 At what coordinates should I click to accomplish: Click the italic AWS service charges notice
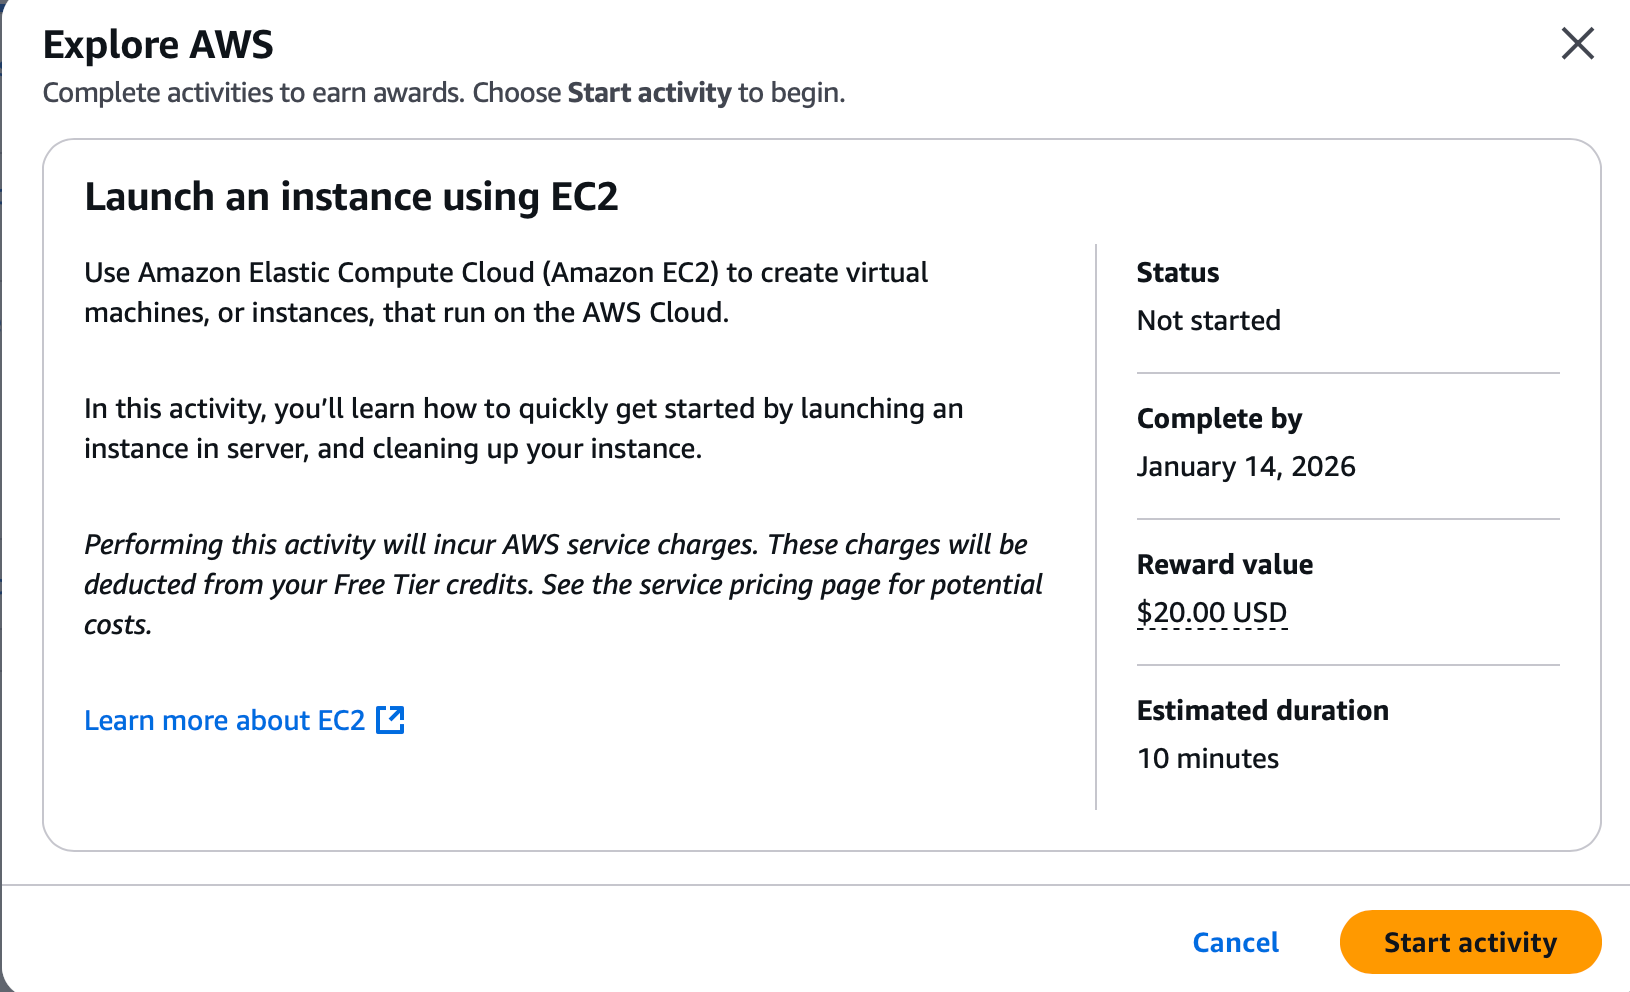point(562,584)
